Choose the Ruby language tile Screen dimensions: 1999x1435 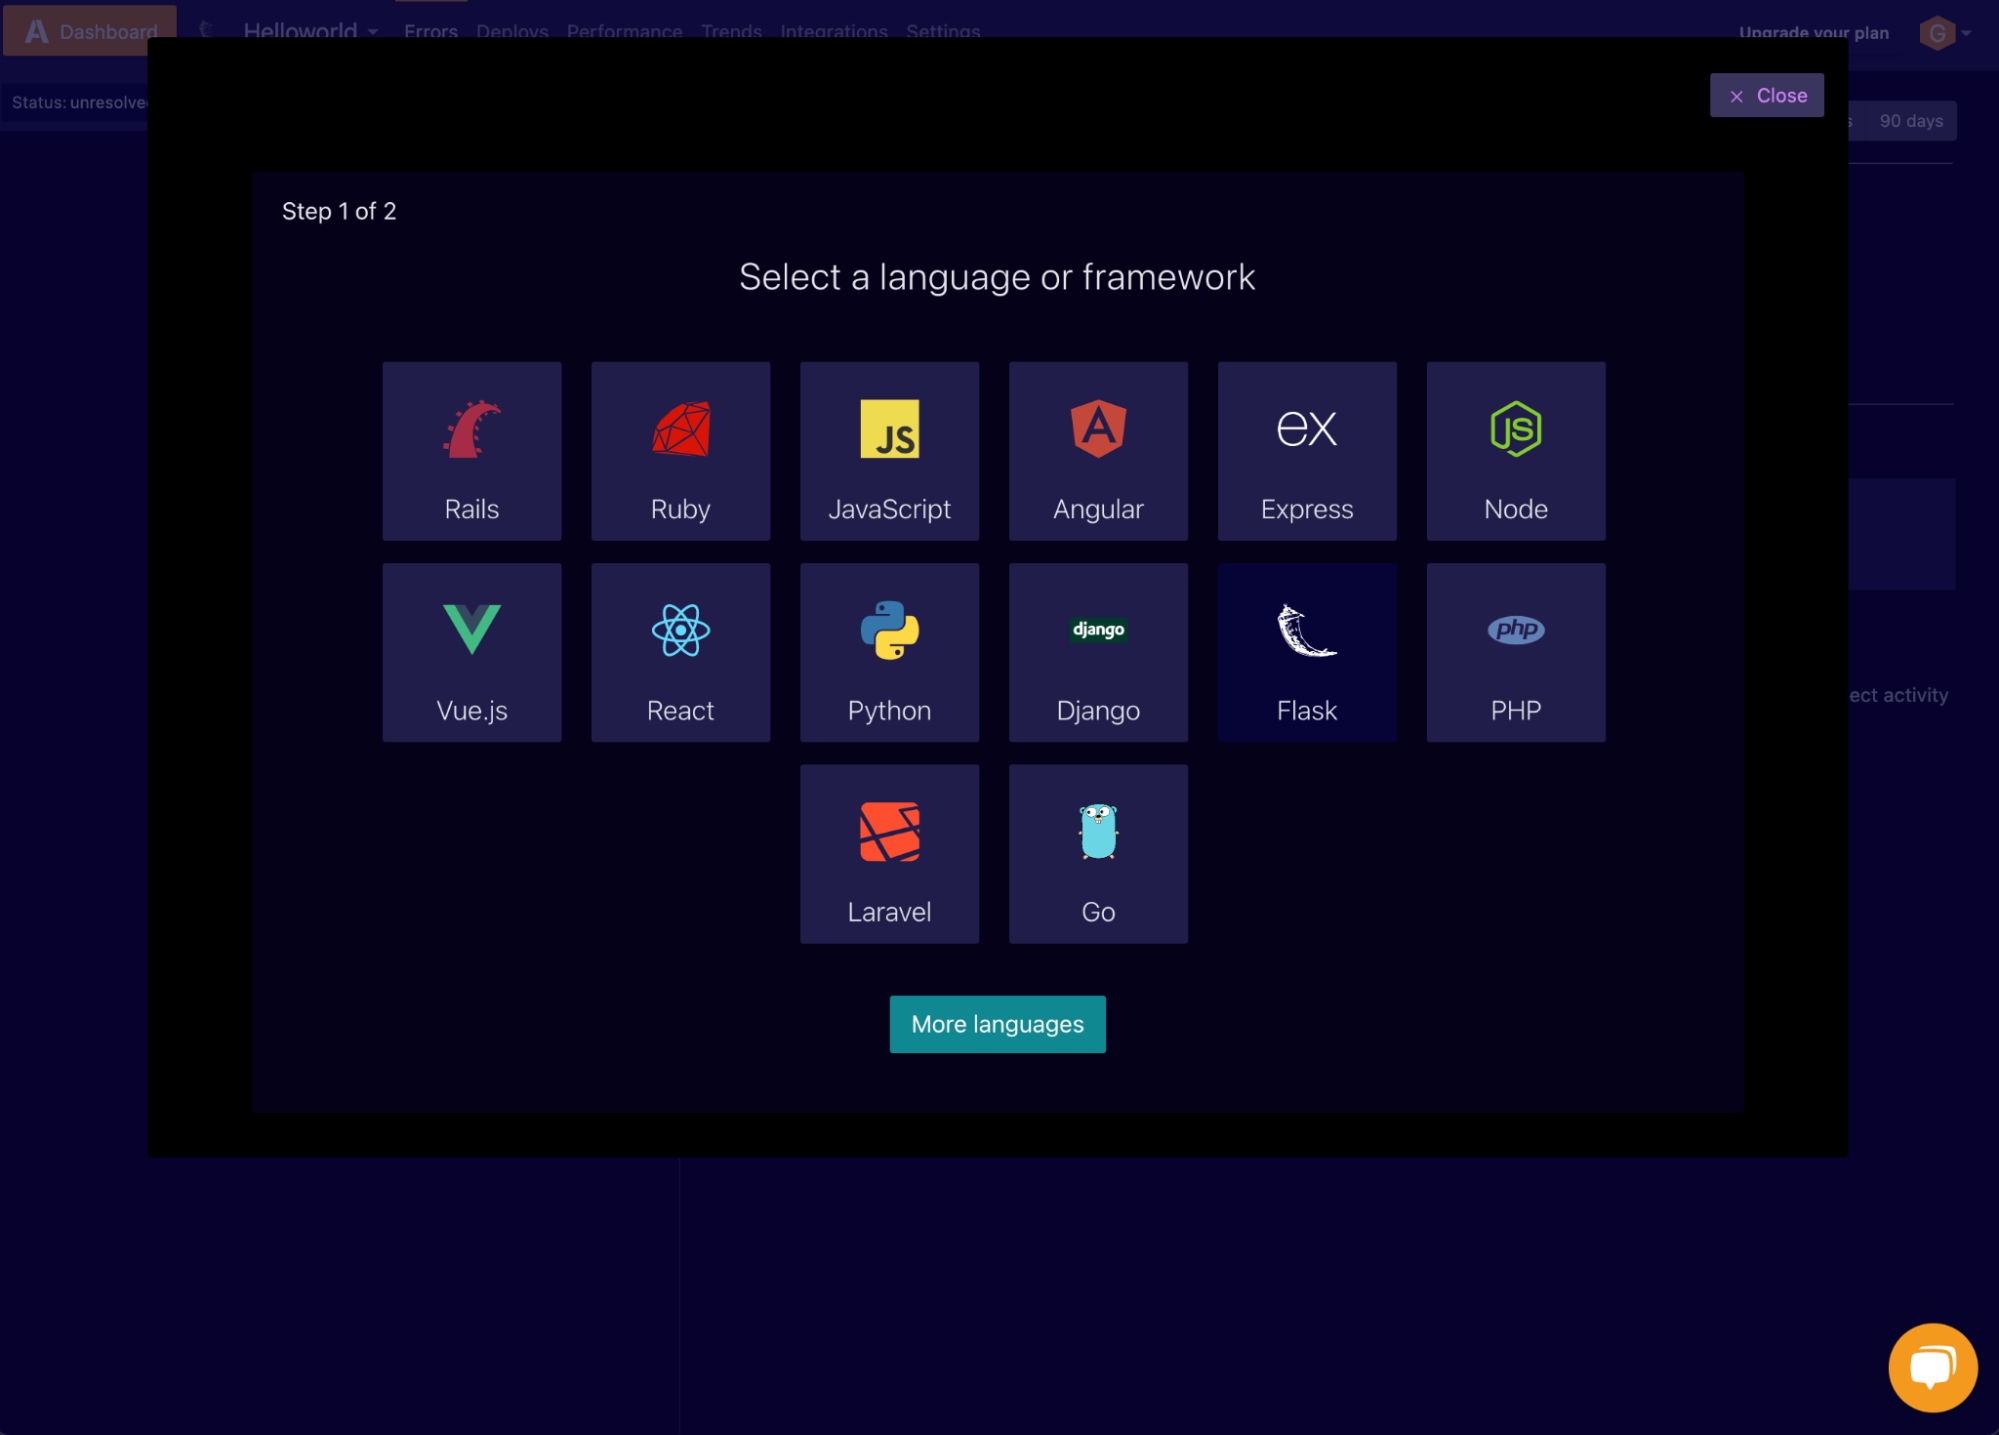(680, 451)
